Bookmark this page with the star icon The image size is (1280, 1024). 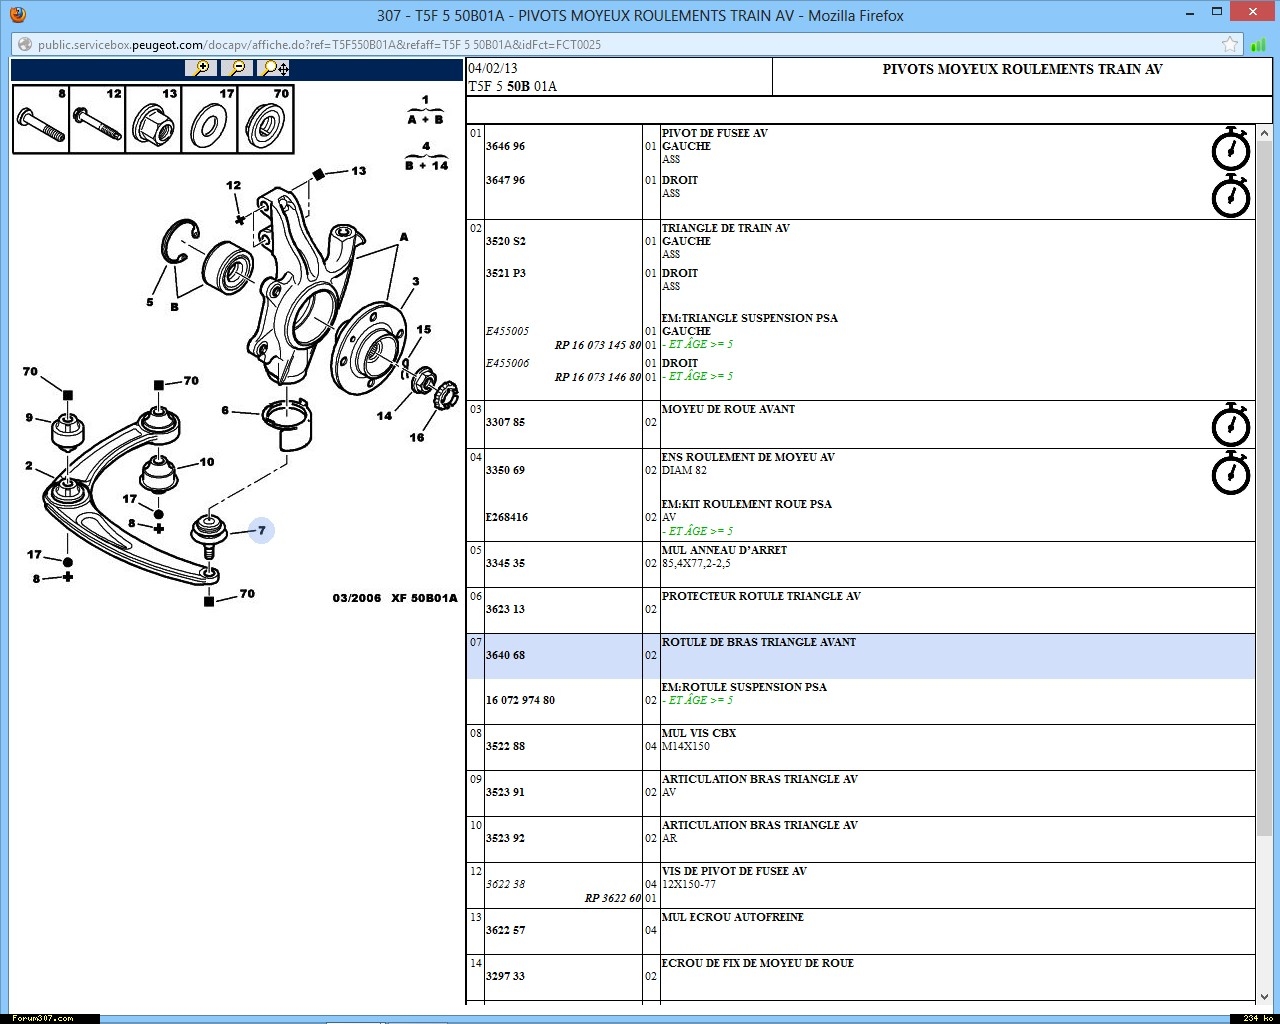(x=1229, y=44)
